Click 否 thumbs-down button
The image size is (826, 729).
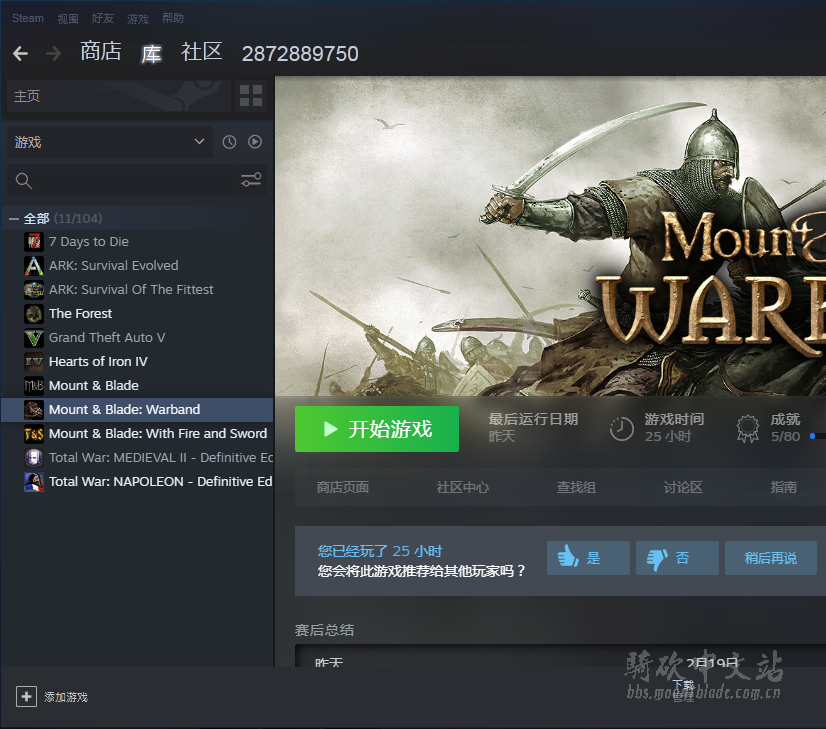click(x=677, y=558)
